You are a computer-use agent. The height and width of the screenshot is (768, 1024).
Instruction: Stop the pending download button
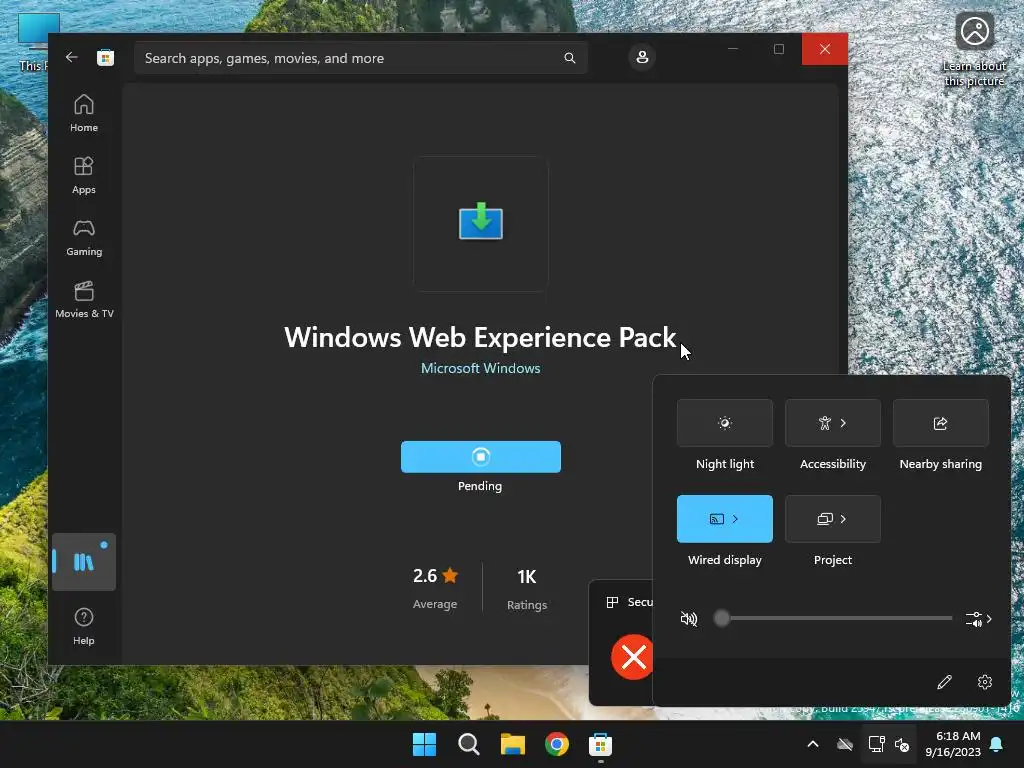(x=481, y=456)
